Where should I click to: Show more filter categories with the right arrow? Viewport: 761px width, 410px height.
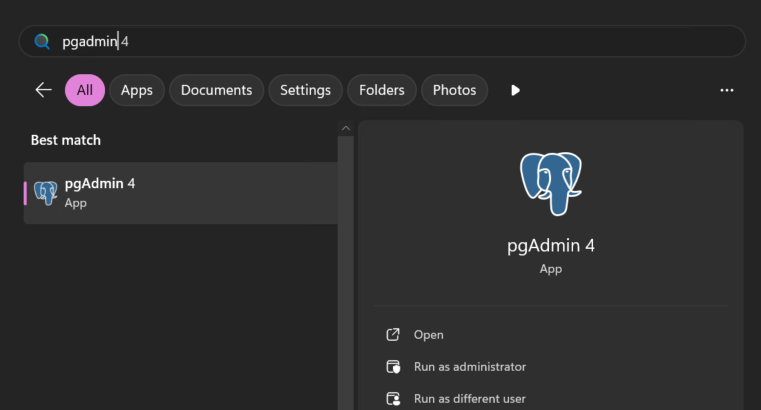pyautogui.click(x=515, y=90)
